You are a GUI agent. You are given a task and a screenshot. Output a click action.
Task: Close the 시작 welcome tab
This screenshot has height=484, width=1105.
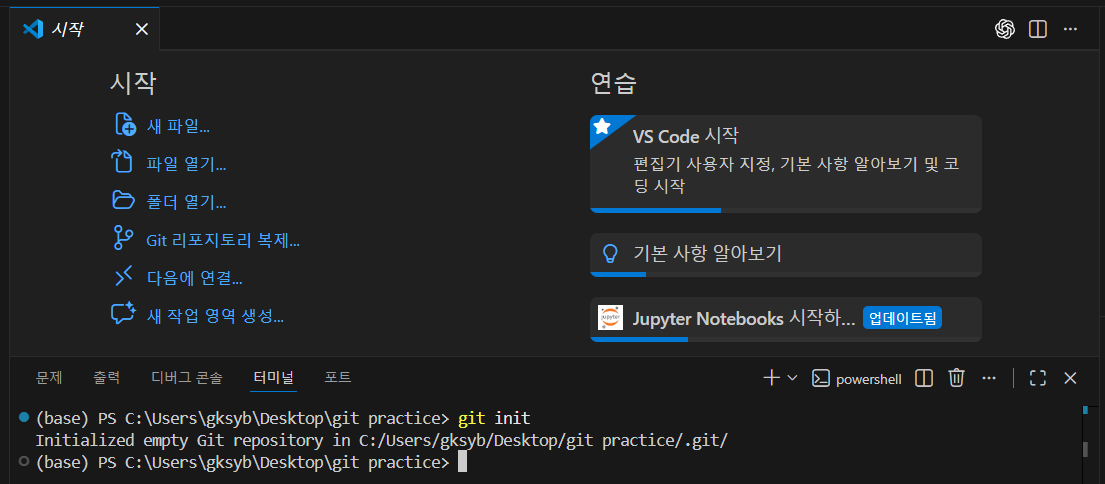142,29
